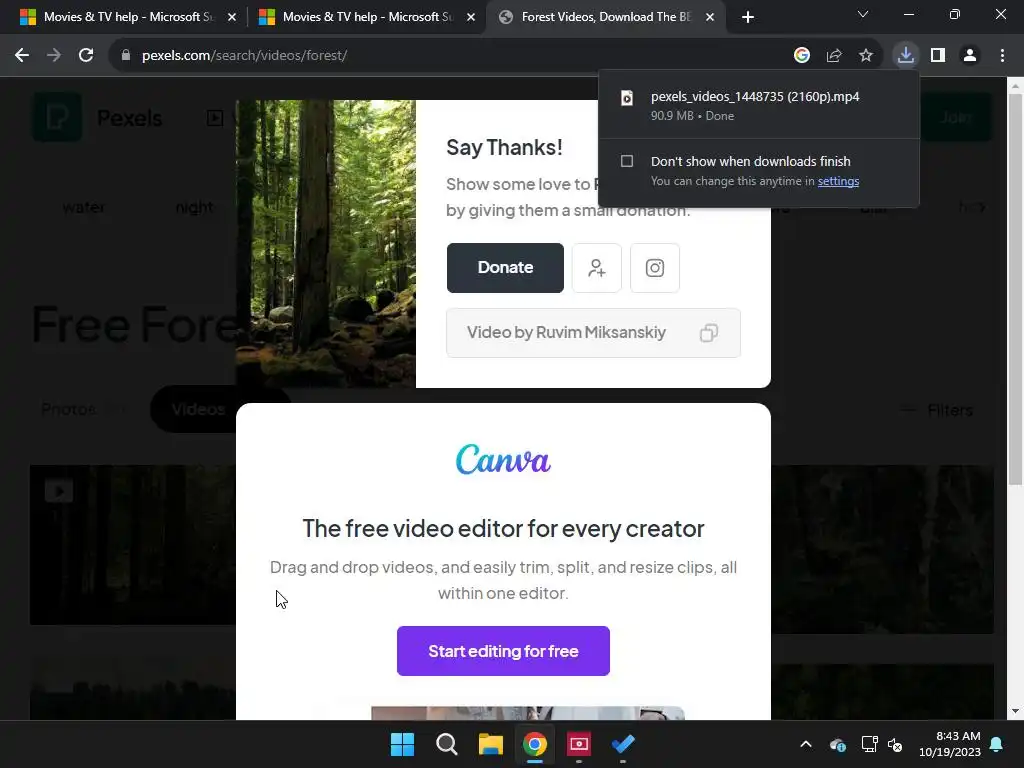
Task: Open the creator's Instagram icon
Action: click(655, 268)
